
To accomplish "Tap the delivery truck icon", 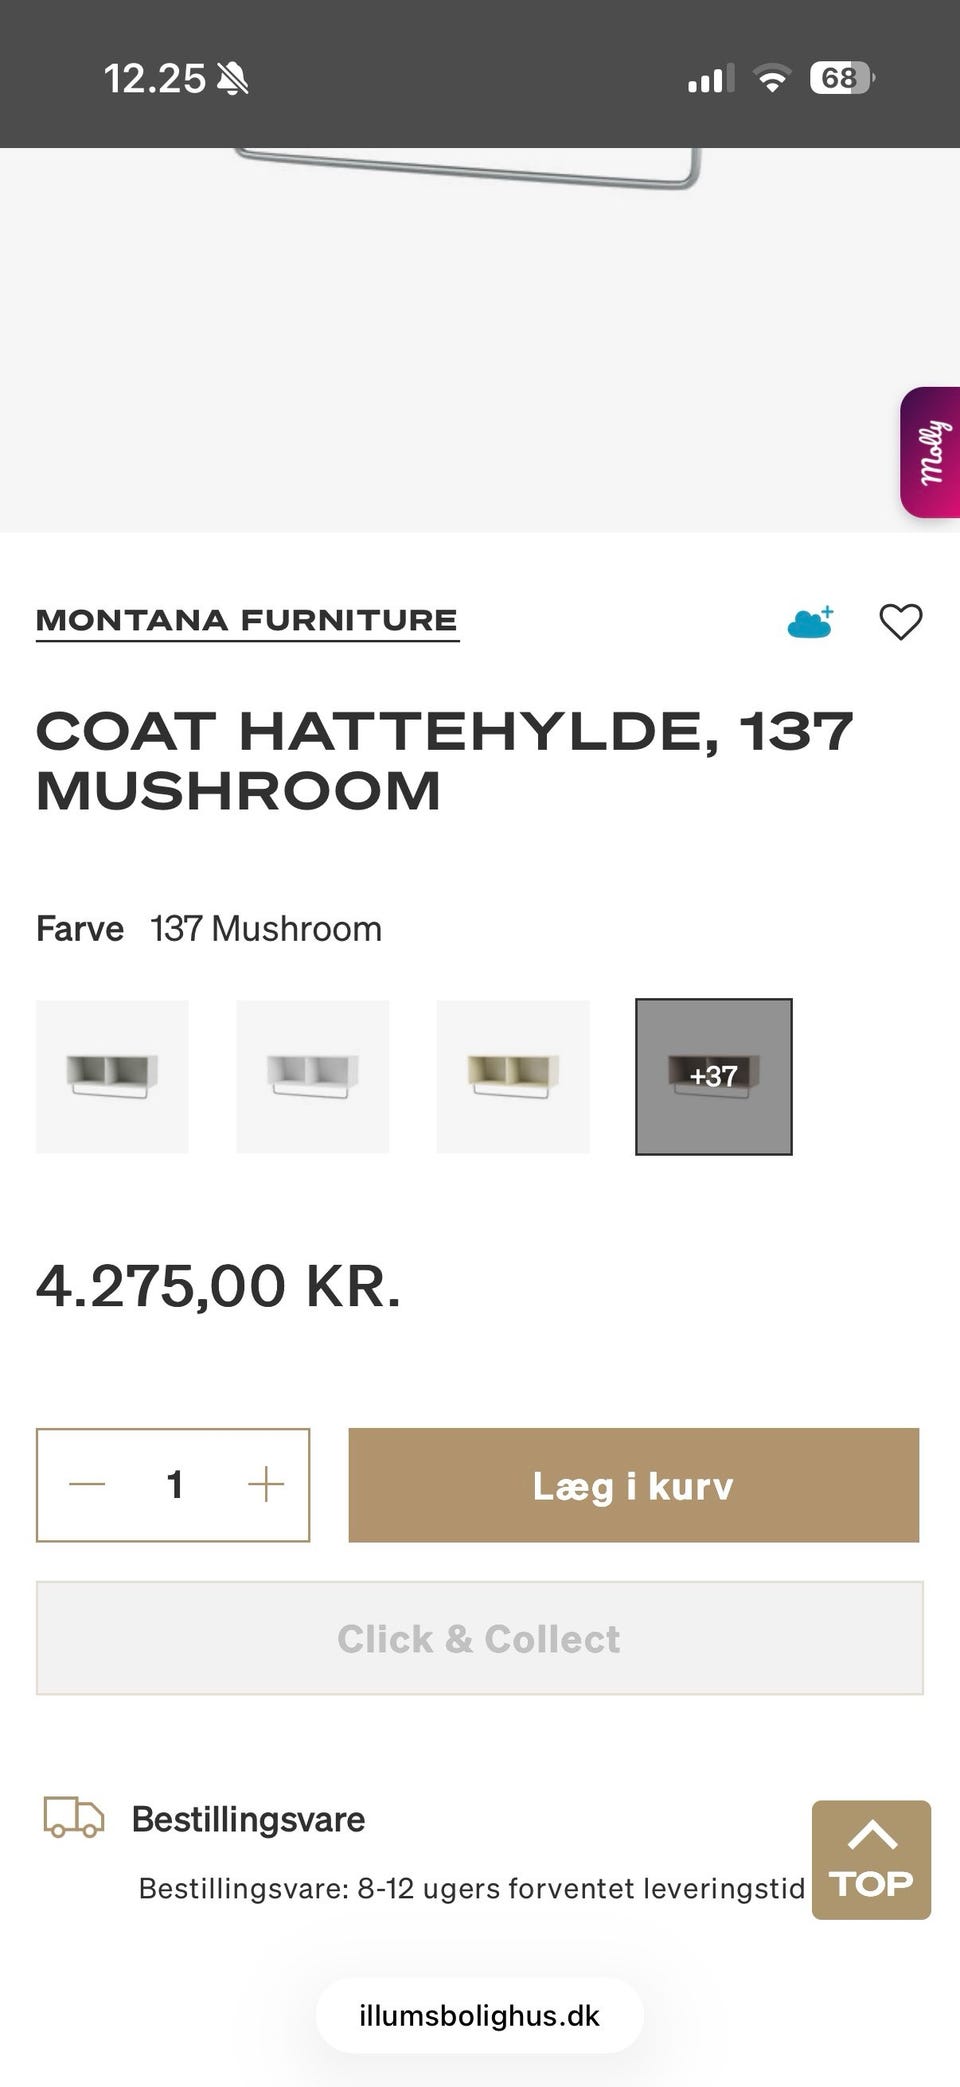I will (73, 1817).
